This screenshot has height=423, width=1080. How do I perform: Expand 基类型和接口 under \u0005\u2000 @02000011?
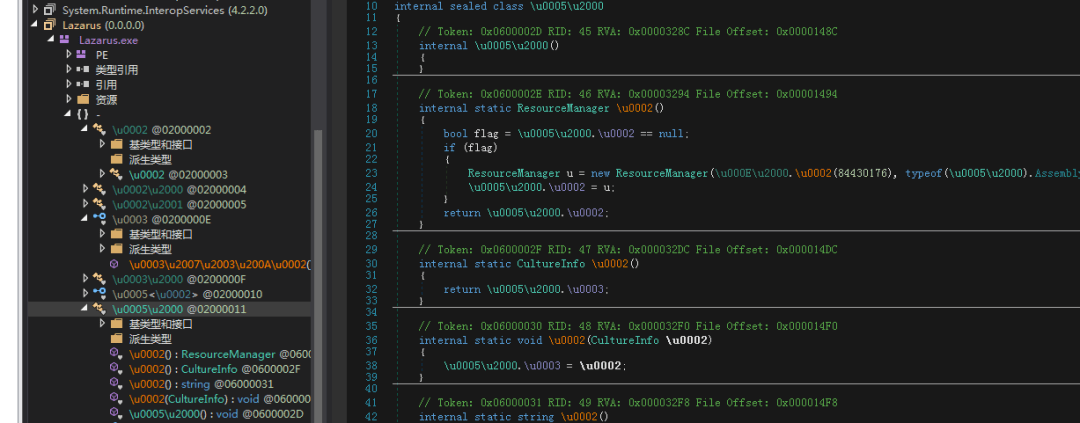click(102, 324)
